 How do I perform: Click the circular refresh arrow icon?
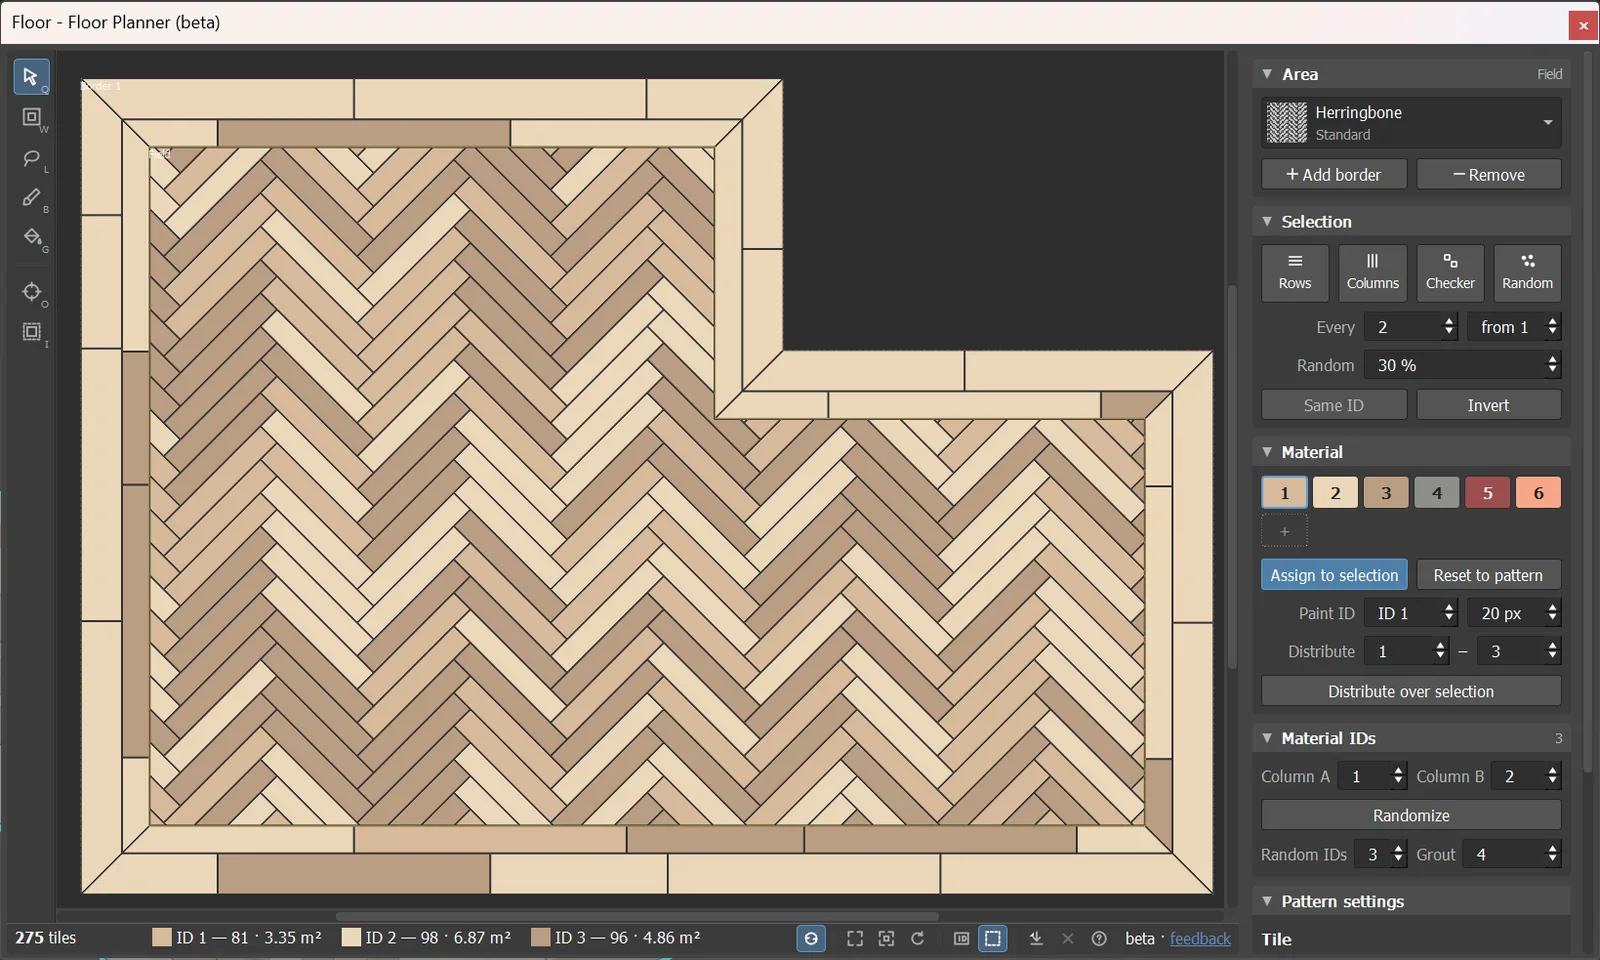click(x=917, y=938)
